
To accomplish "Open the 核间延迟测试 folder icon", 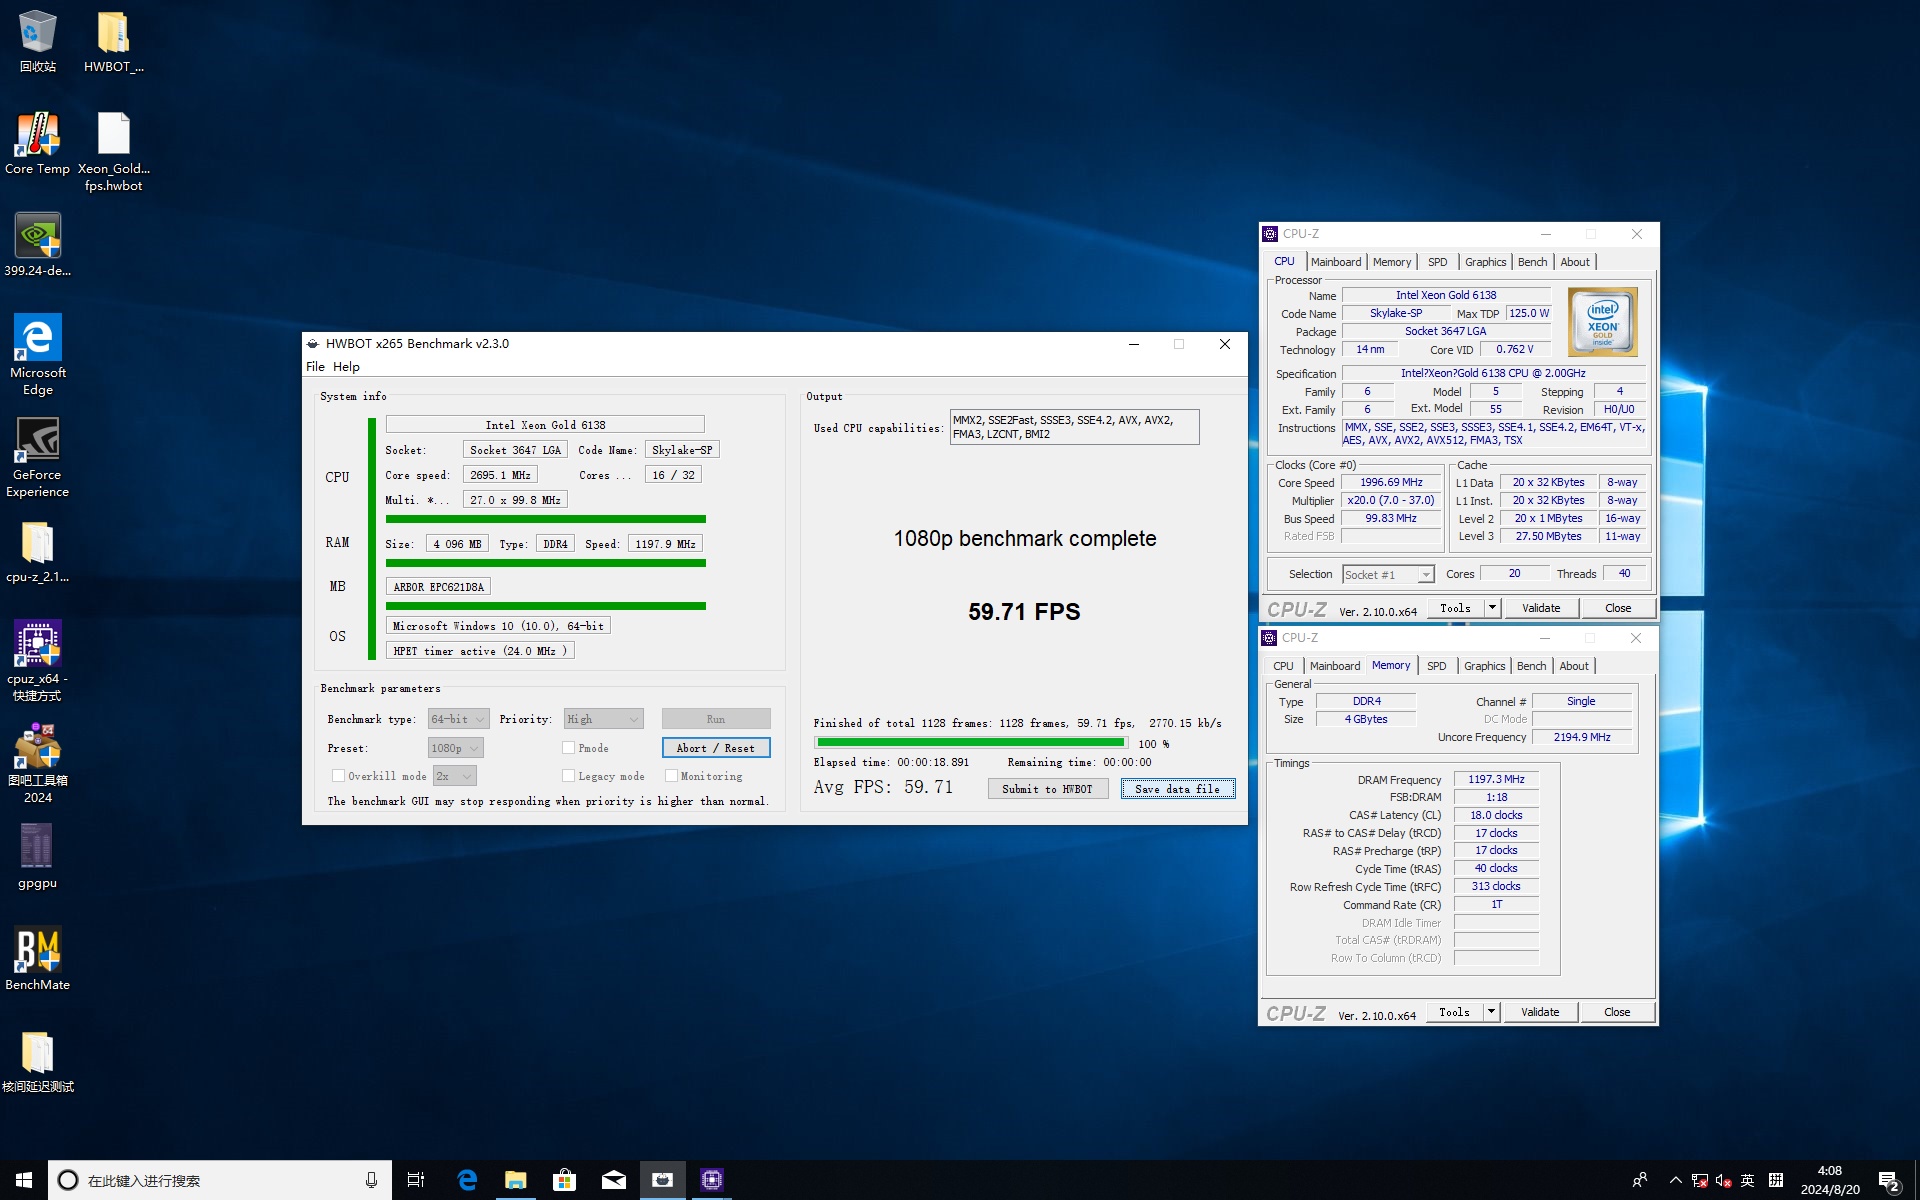I will point(37,1060).
